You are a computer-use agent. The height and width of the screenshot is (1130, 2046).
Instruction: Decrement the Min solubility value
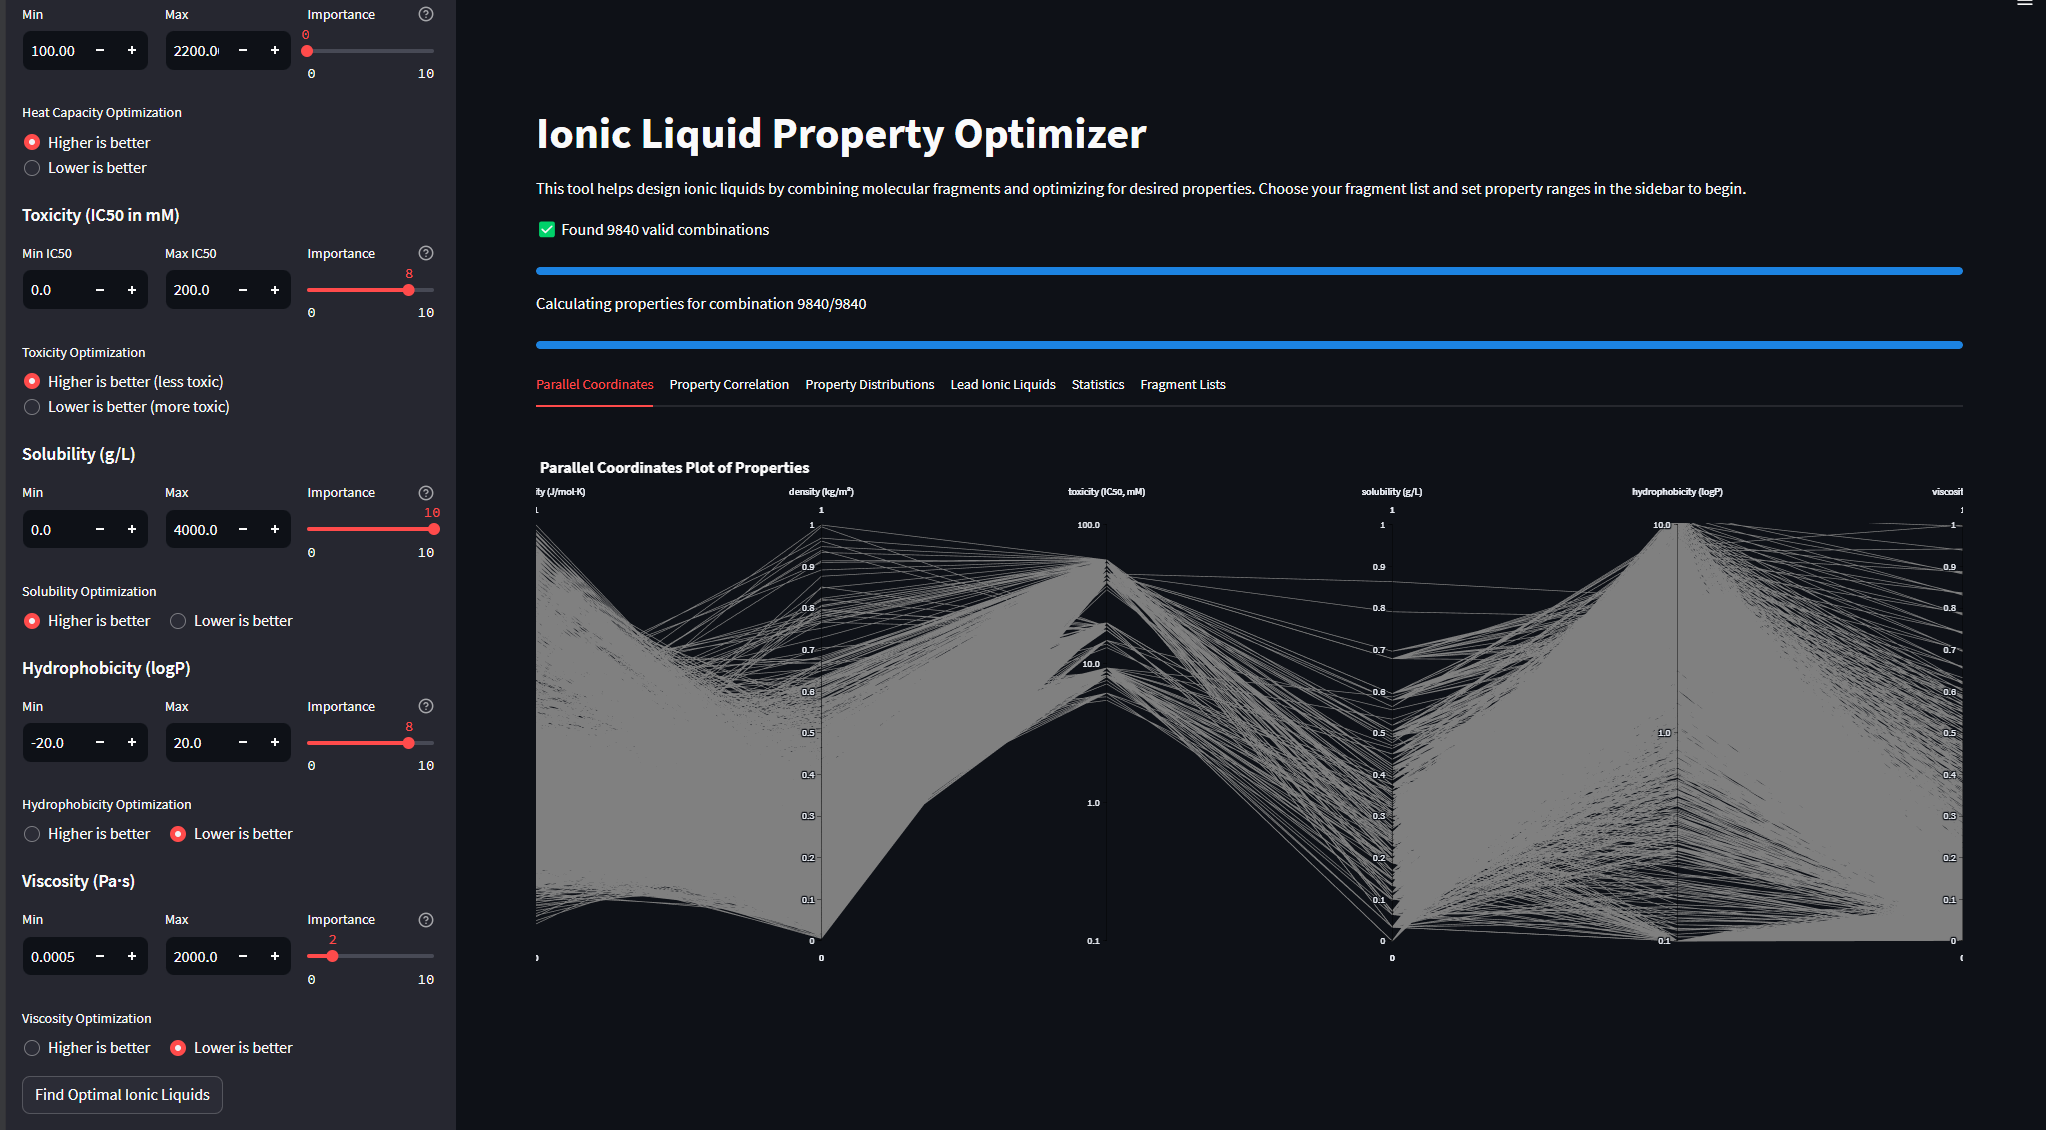click(99, 529)
